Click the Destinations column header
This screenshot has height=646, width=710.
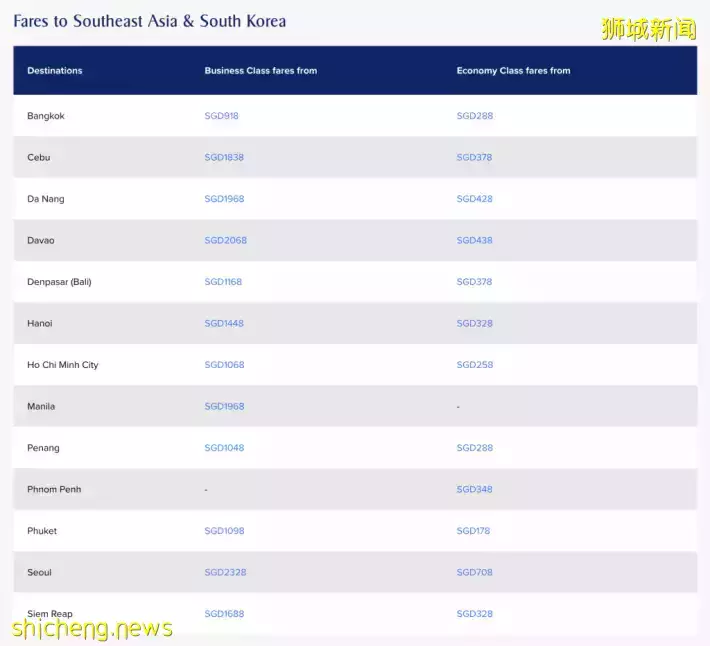55,71
